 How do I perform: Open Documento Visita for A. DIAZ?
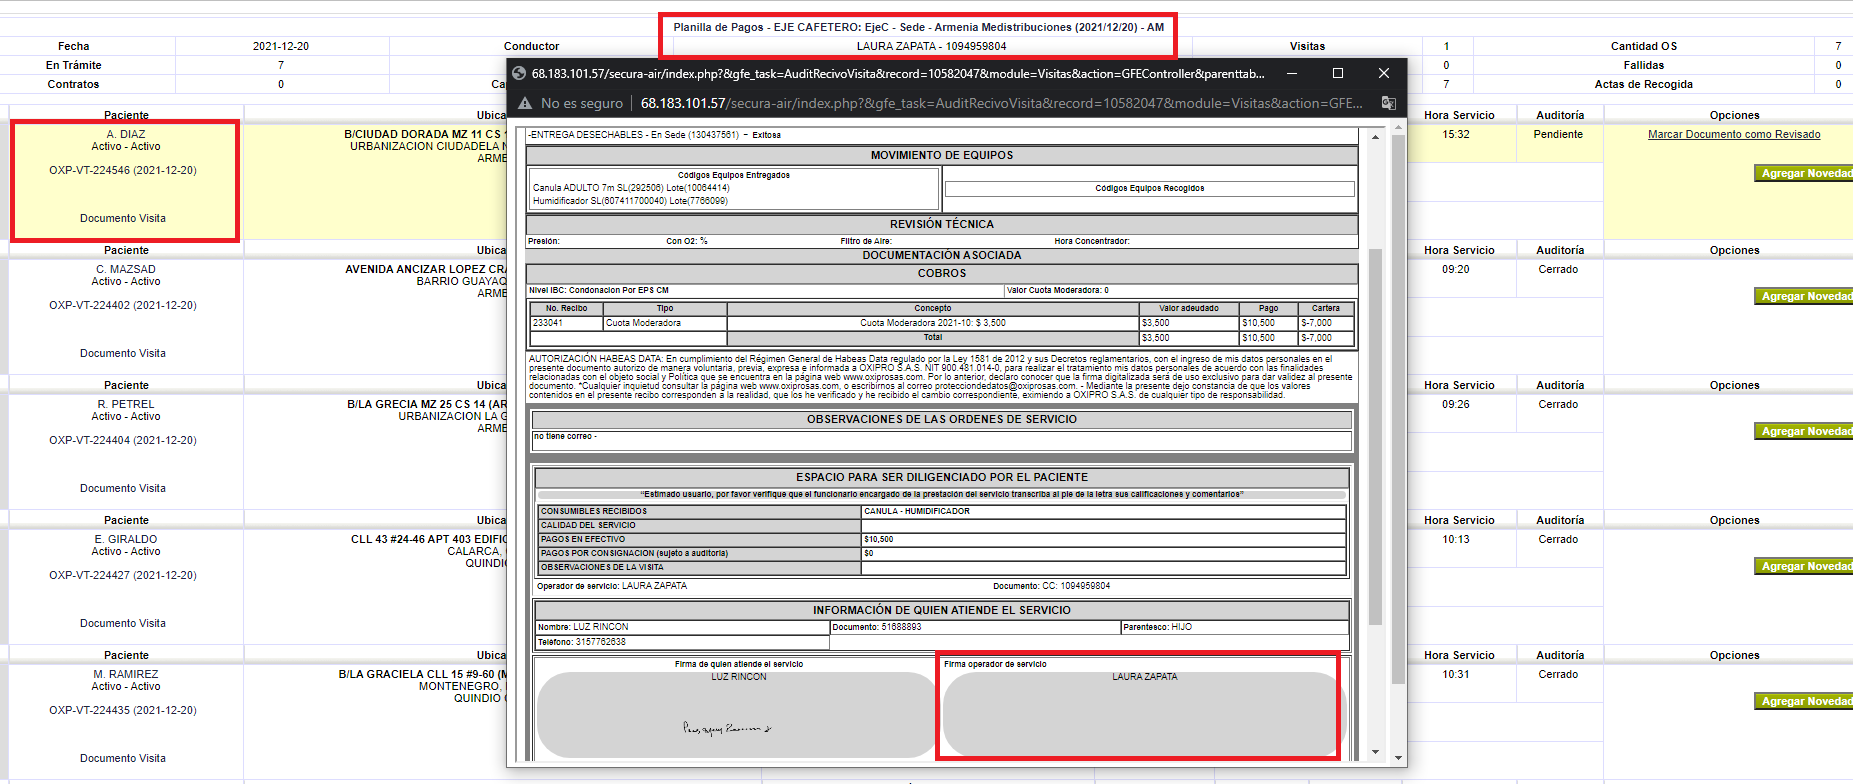123,218
